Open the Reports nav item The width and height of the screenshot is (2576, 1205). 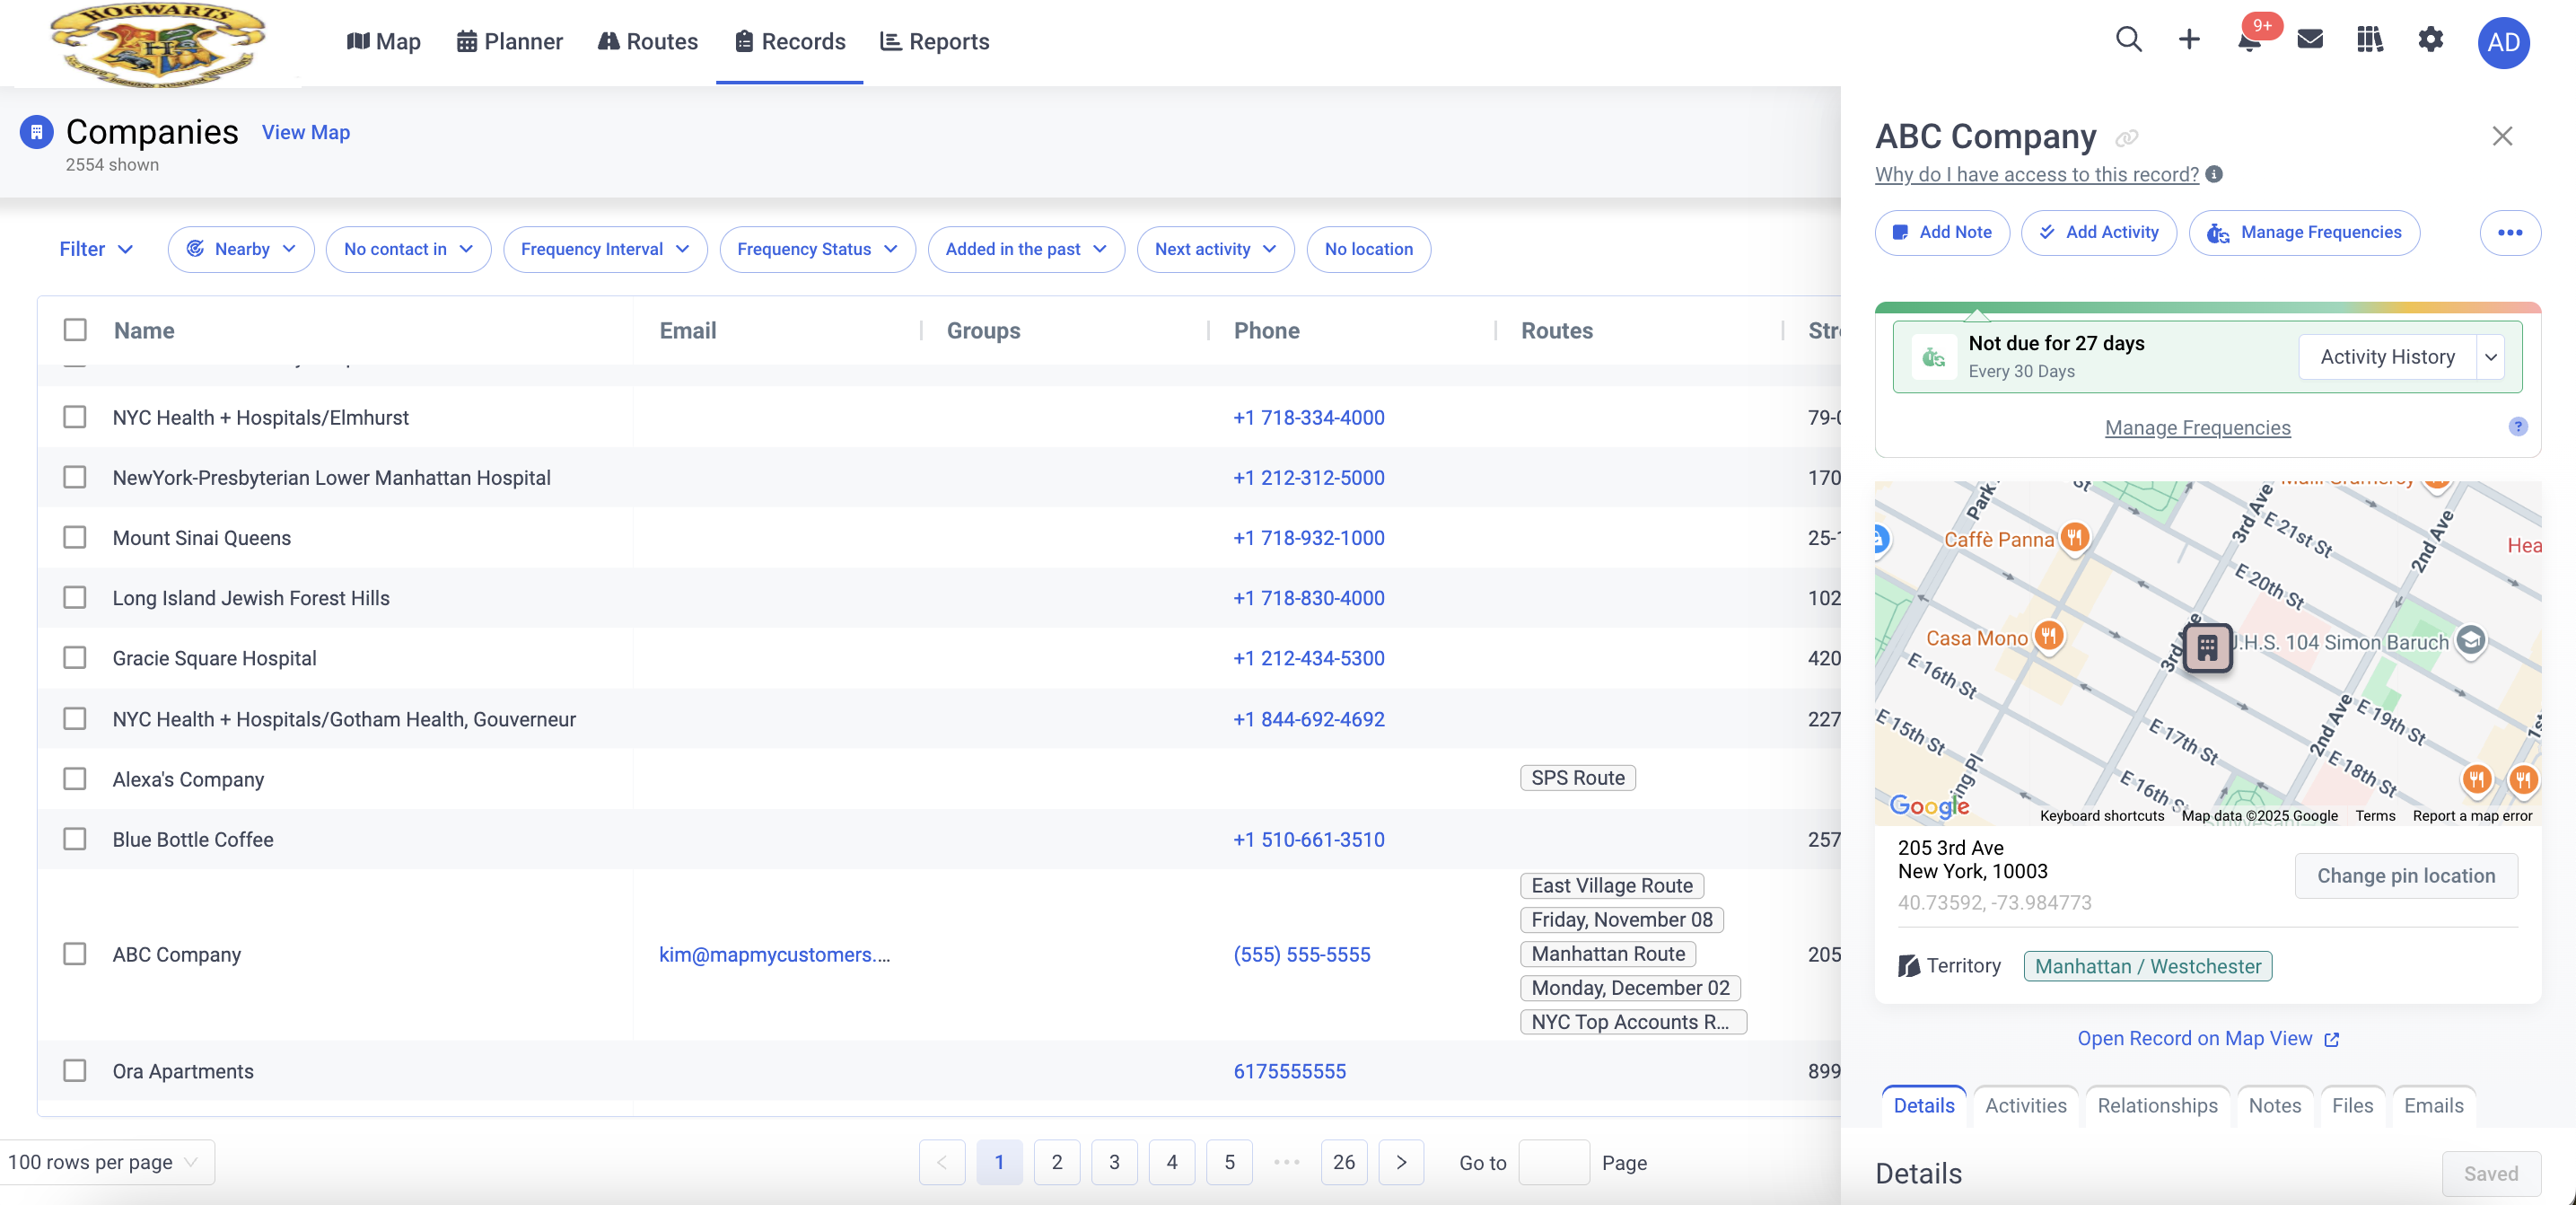[934, 41]
